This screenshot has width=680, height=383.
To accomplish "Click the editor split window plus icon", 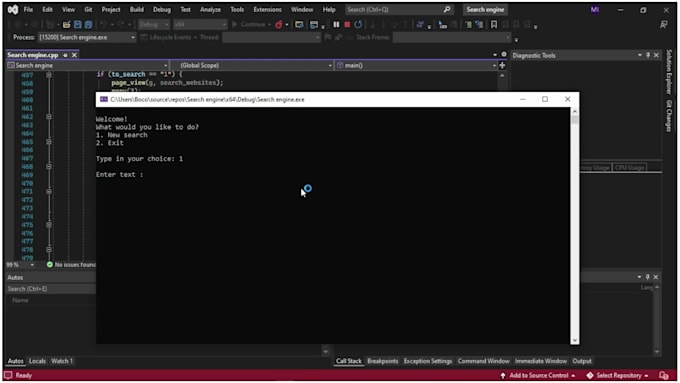I will [502, 65].
